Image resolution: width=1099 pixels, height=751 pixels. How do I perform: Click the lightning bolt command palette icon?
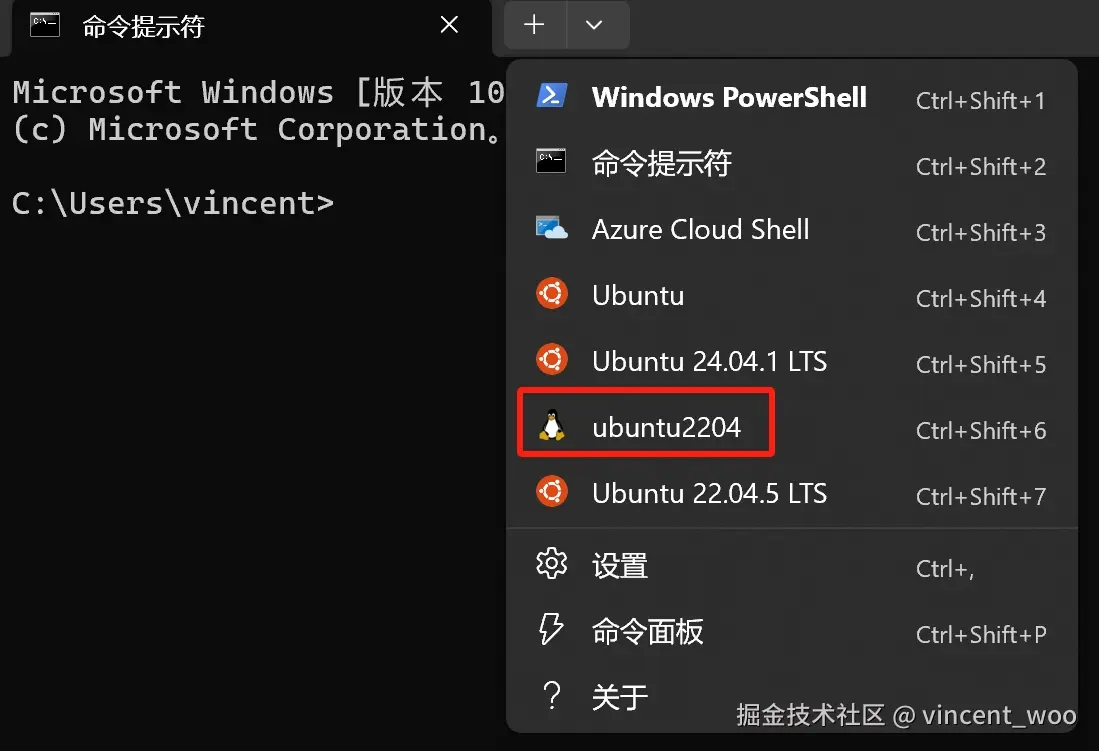(x=552, y=630)
